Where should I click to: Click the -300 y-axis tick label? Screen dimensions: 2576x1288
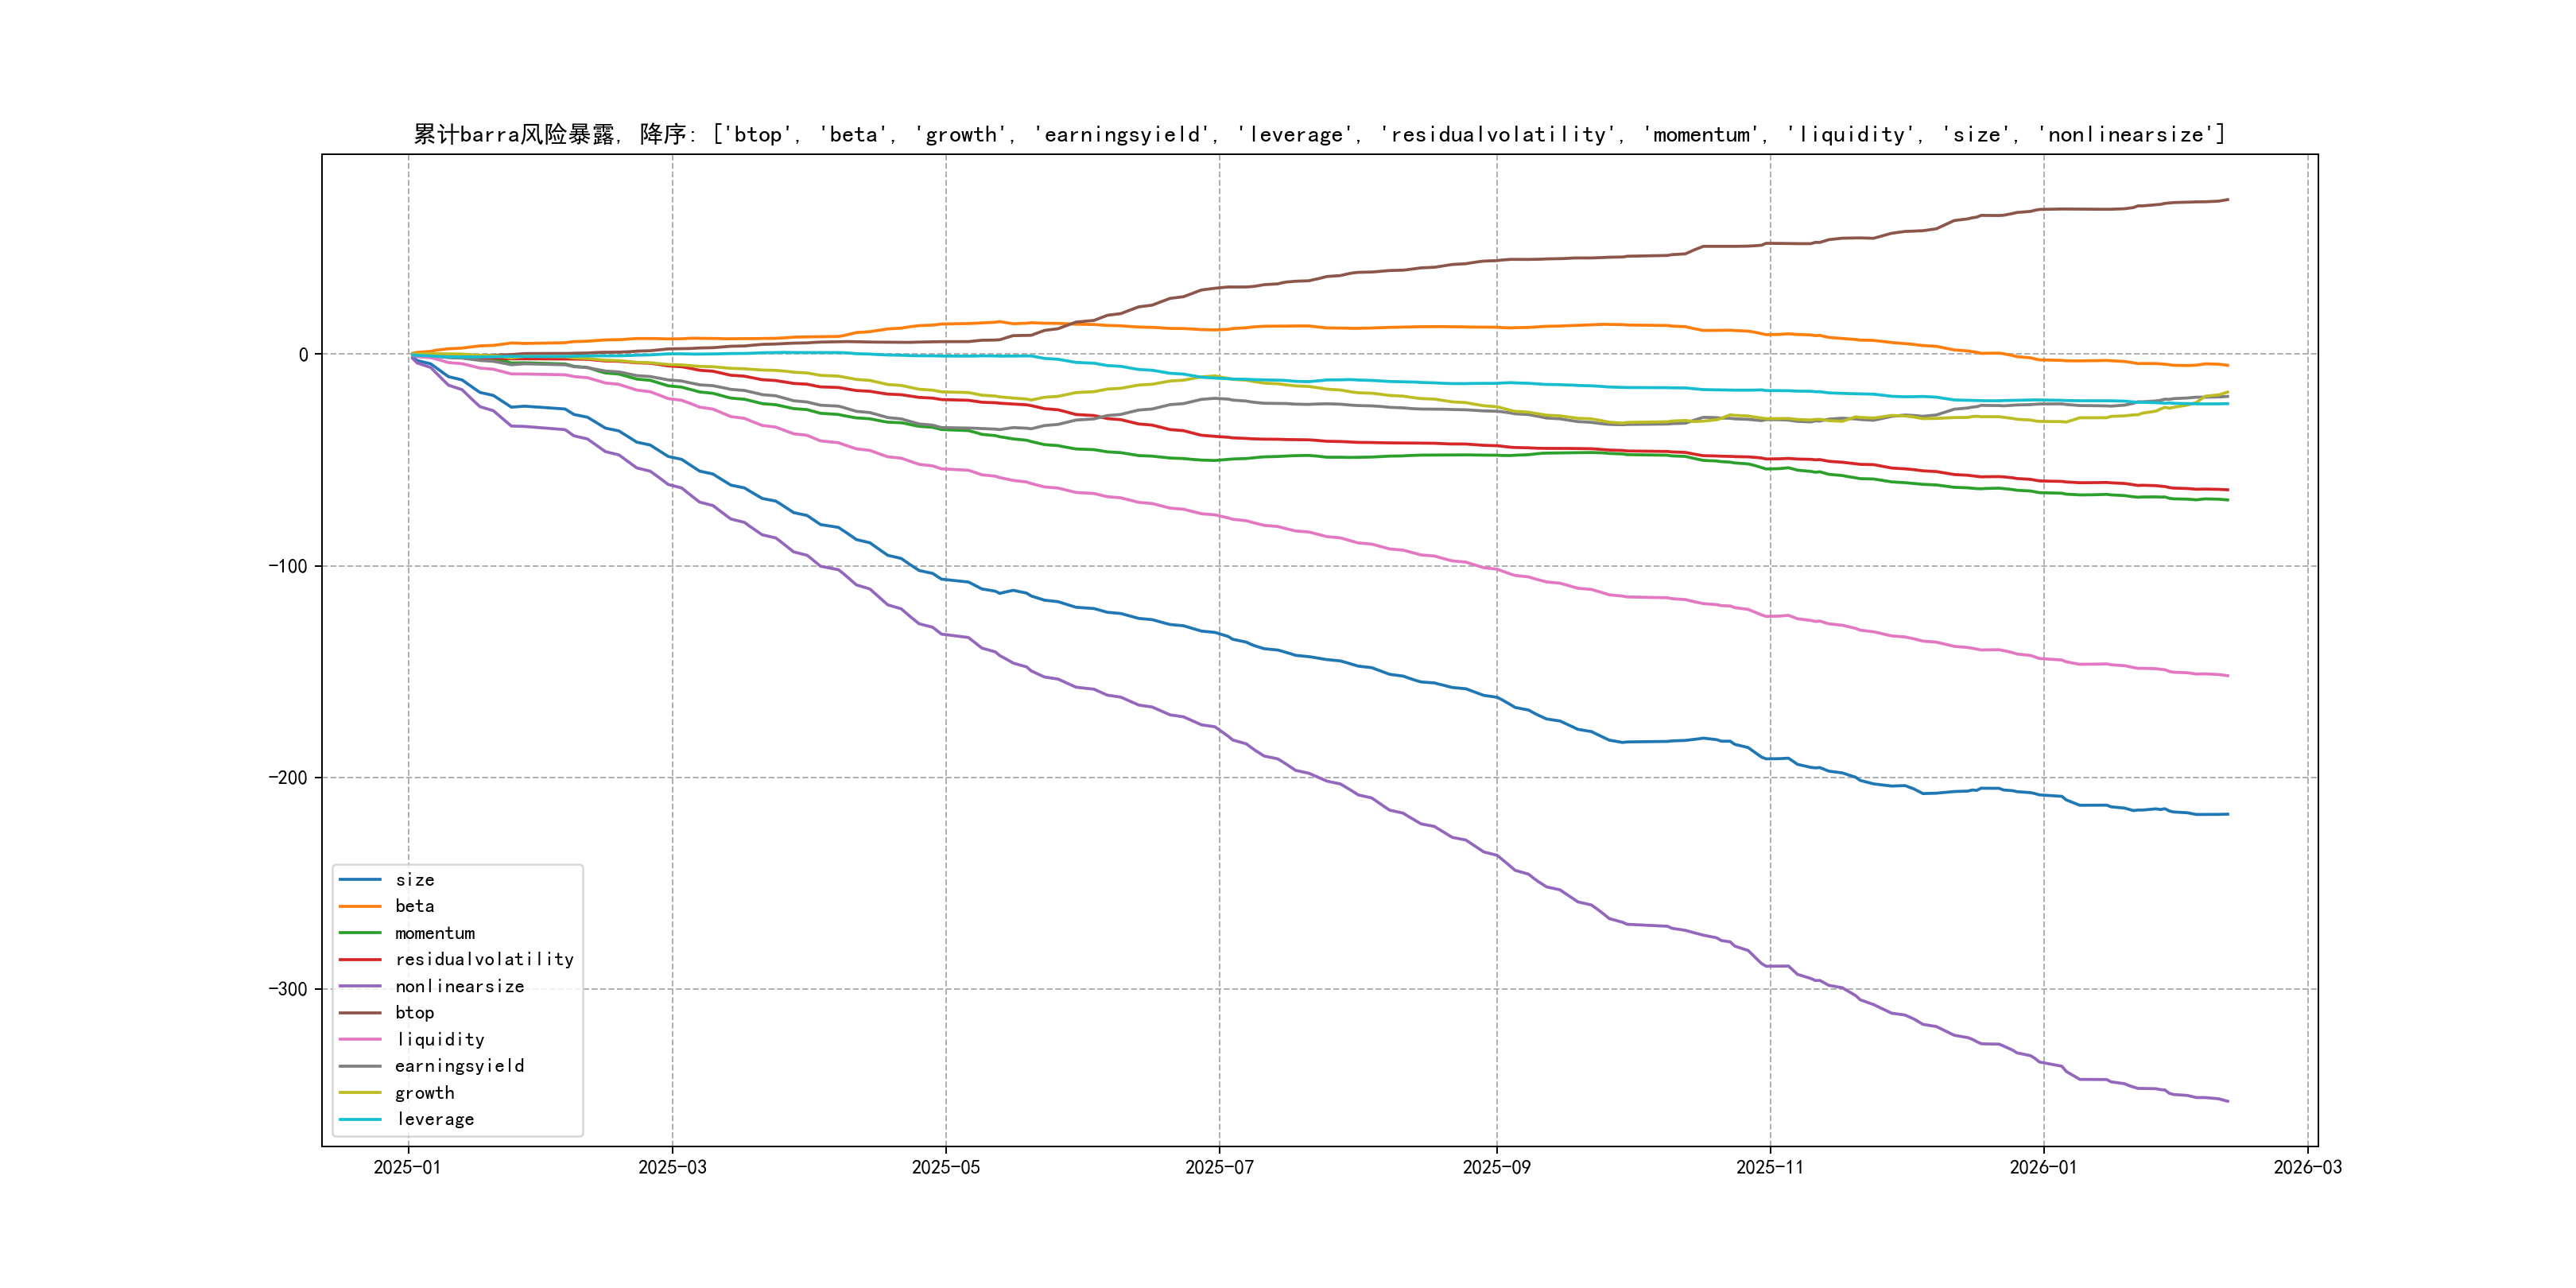tap(288, 989)
